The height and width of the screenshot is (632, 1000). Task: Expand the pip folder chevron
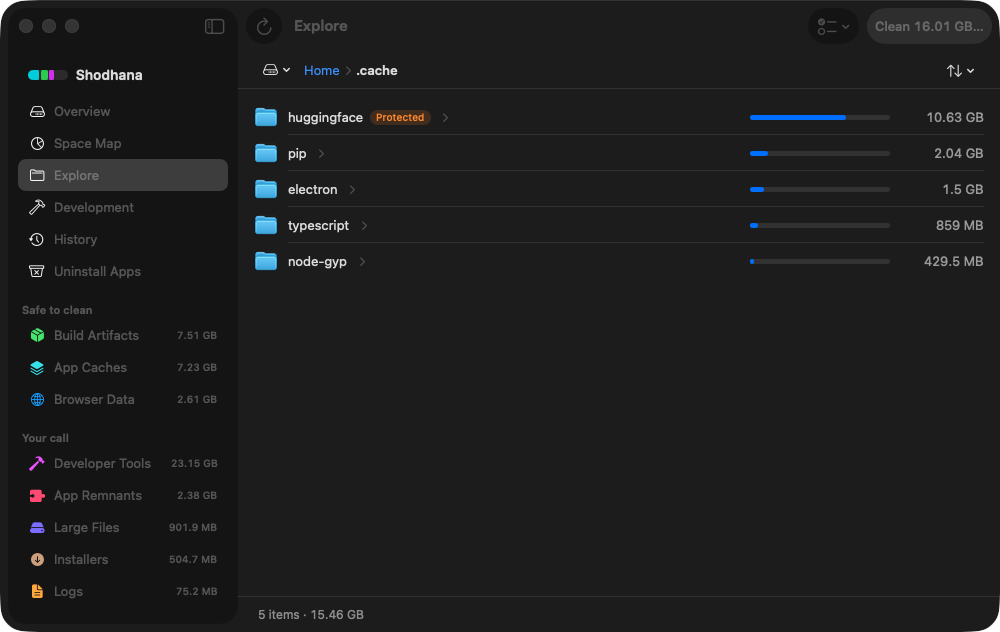[x=321, y=154]
